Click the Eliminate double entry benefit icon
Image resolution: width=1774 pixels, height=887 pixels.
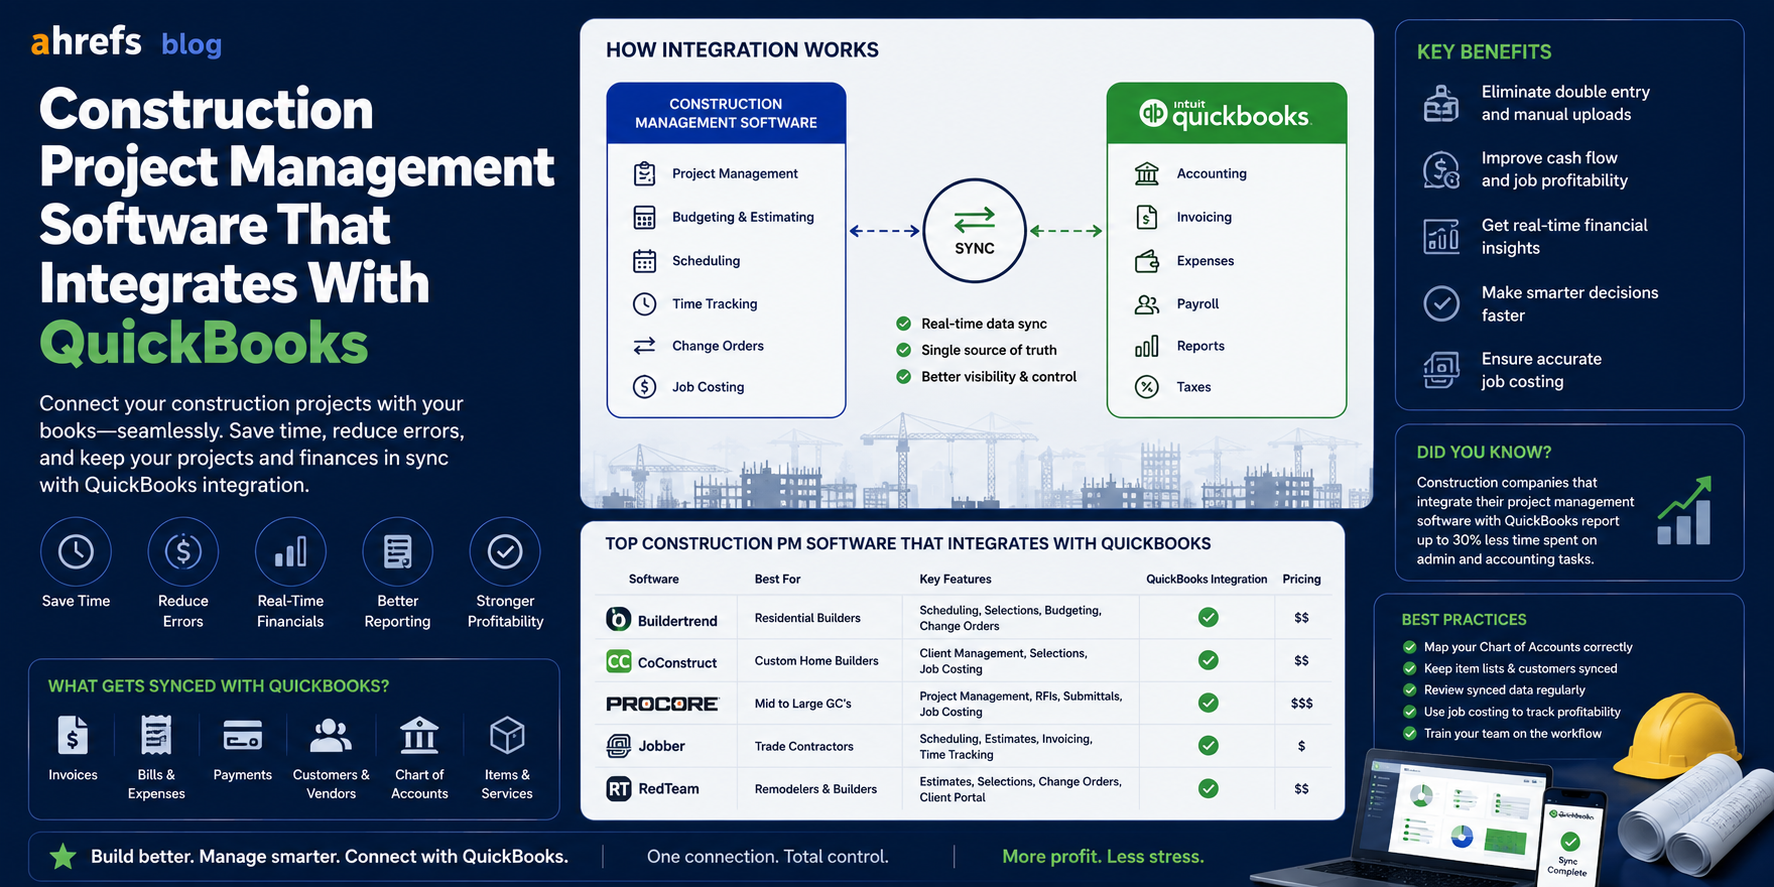pos(1441,104)
